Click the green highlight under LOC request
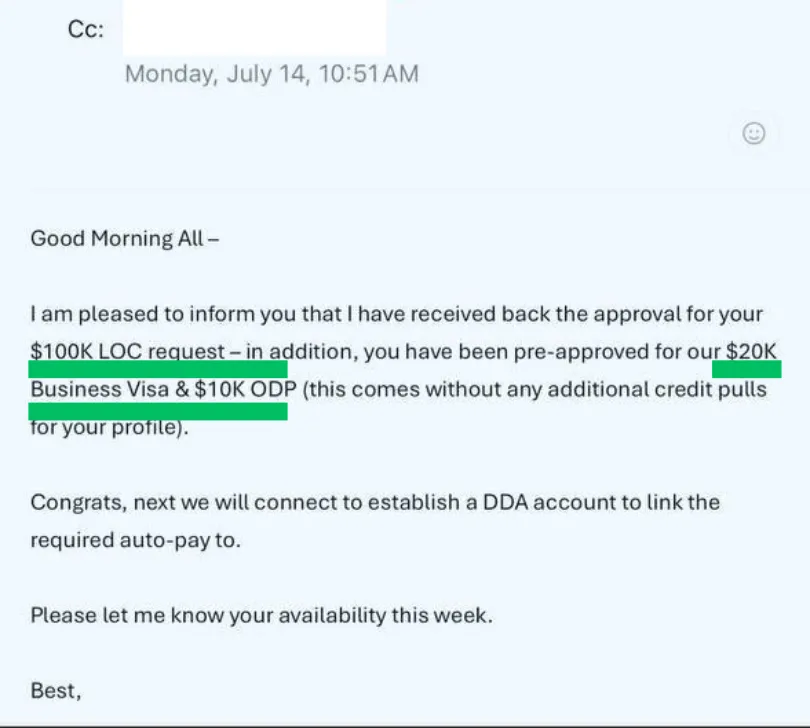 pyautogui.click(x=158, y=369)
